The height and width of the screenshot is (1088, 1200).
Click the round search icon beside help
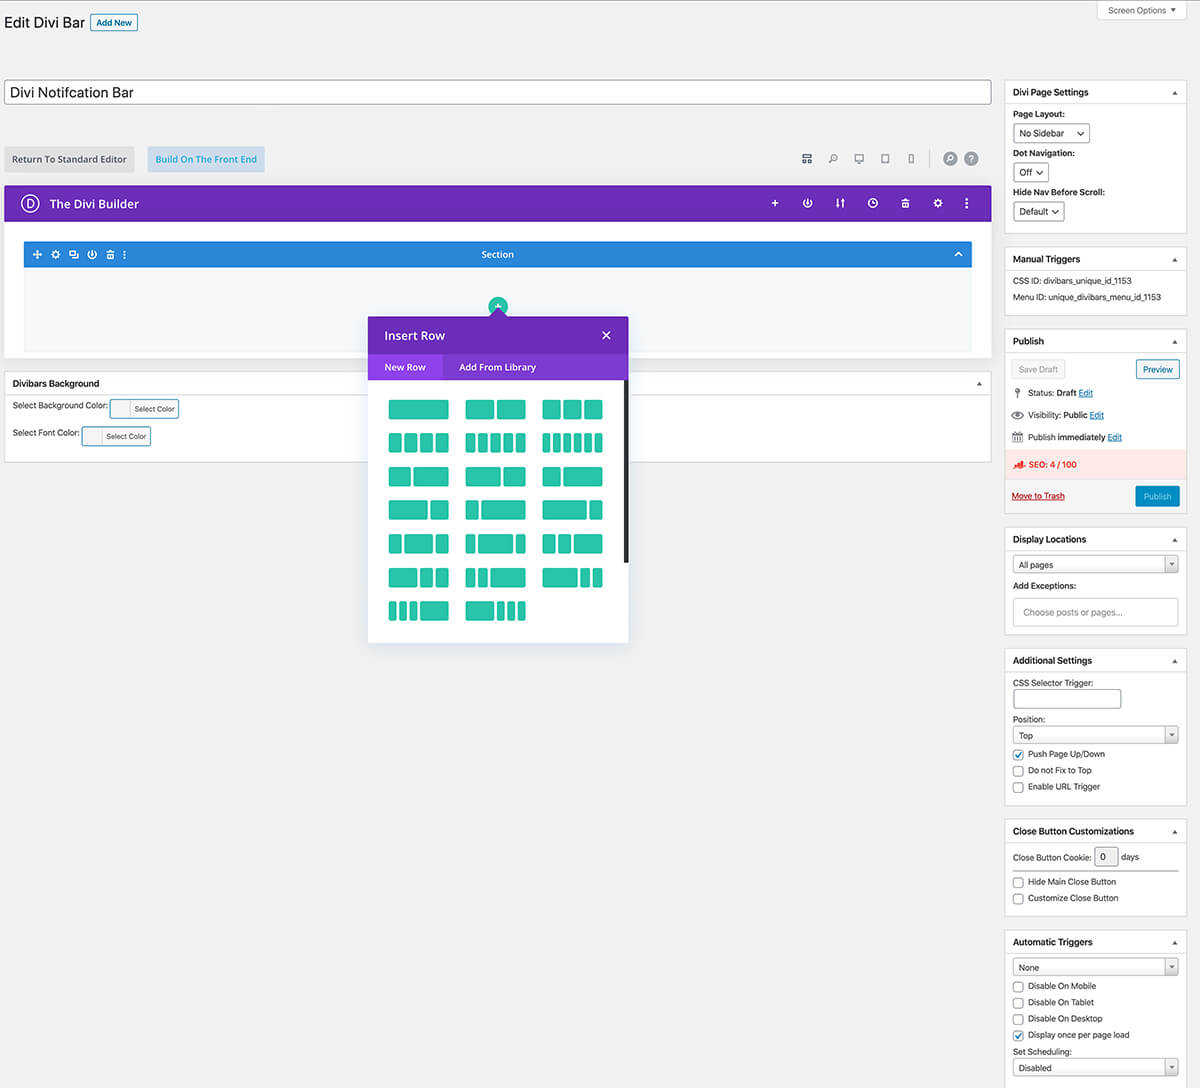coord(950,159)
